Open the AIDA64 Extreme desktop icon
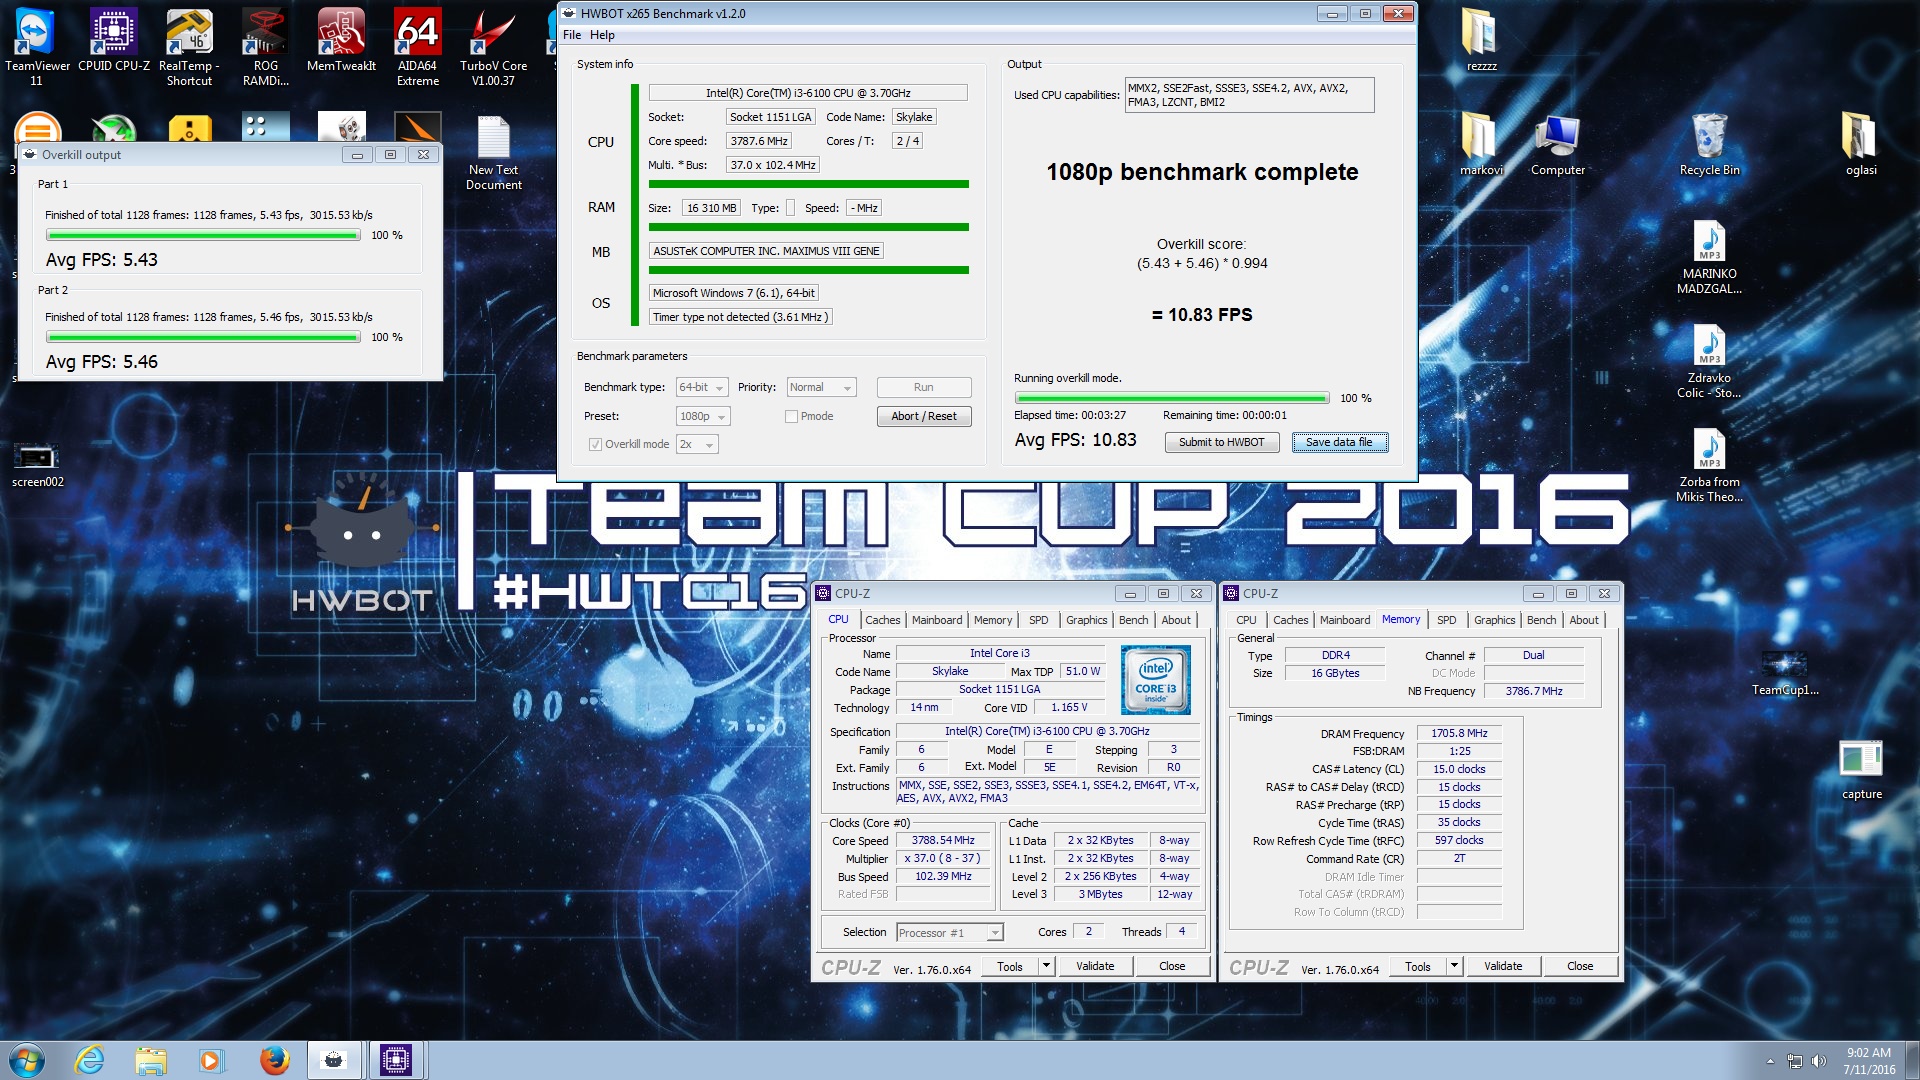The height and width of the screenshot is (1080, 1920). tap(417, 47)
